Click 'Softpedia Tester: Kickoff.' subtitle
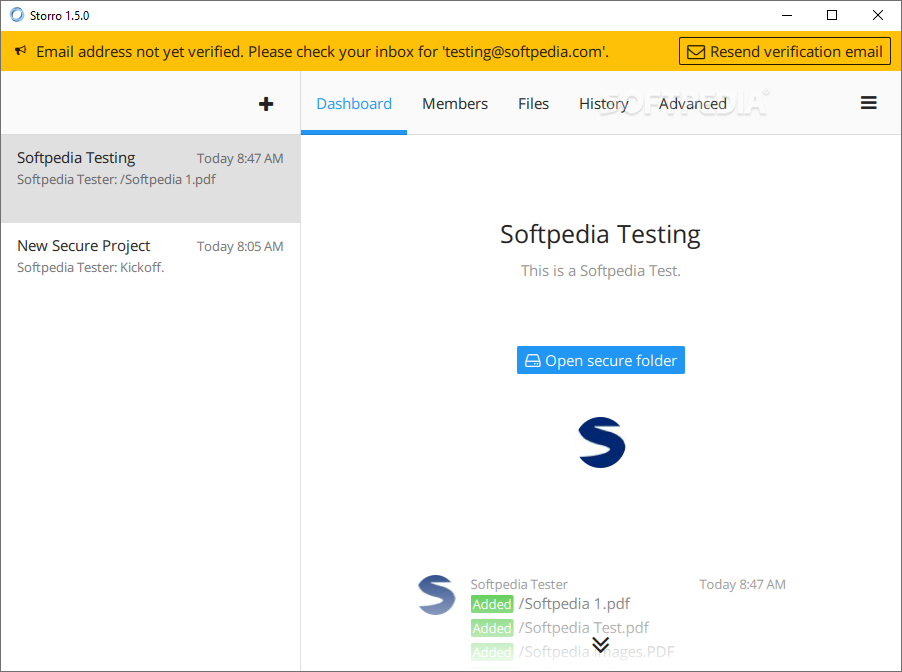902x672 pixels. [x=90, y=268]
